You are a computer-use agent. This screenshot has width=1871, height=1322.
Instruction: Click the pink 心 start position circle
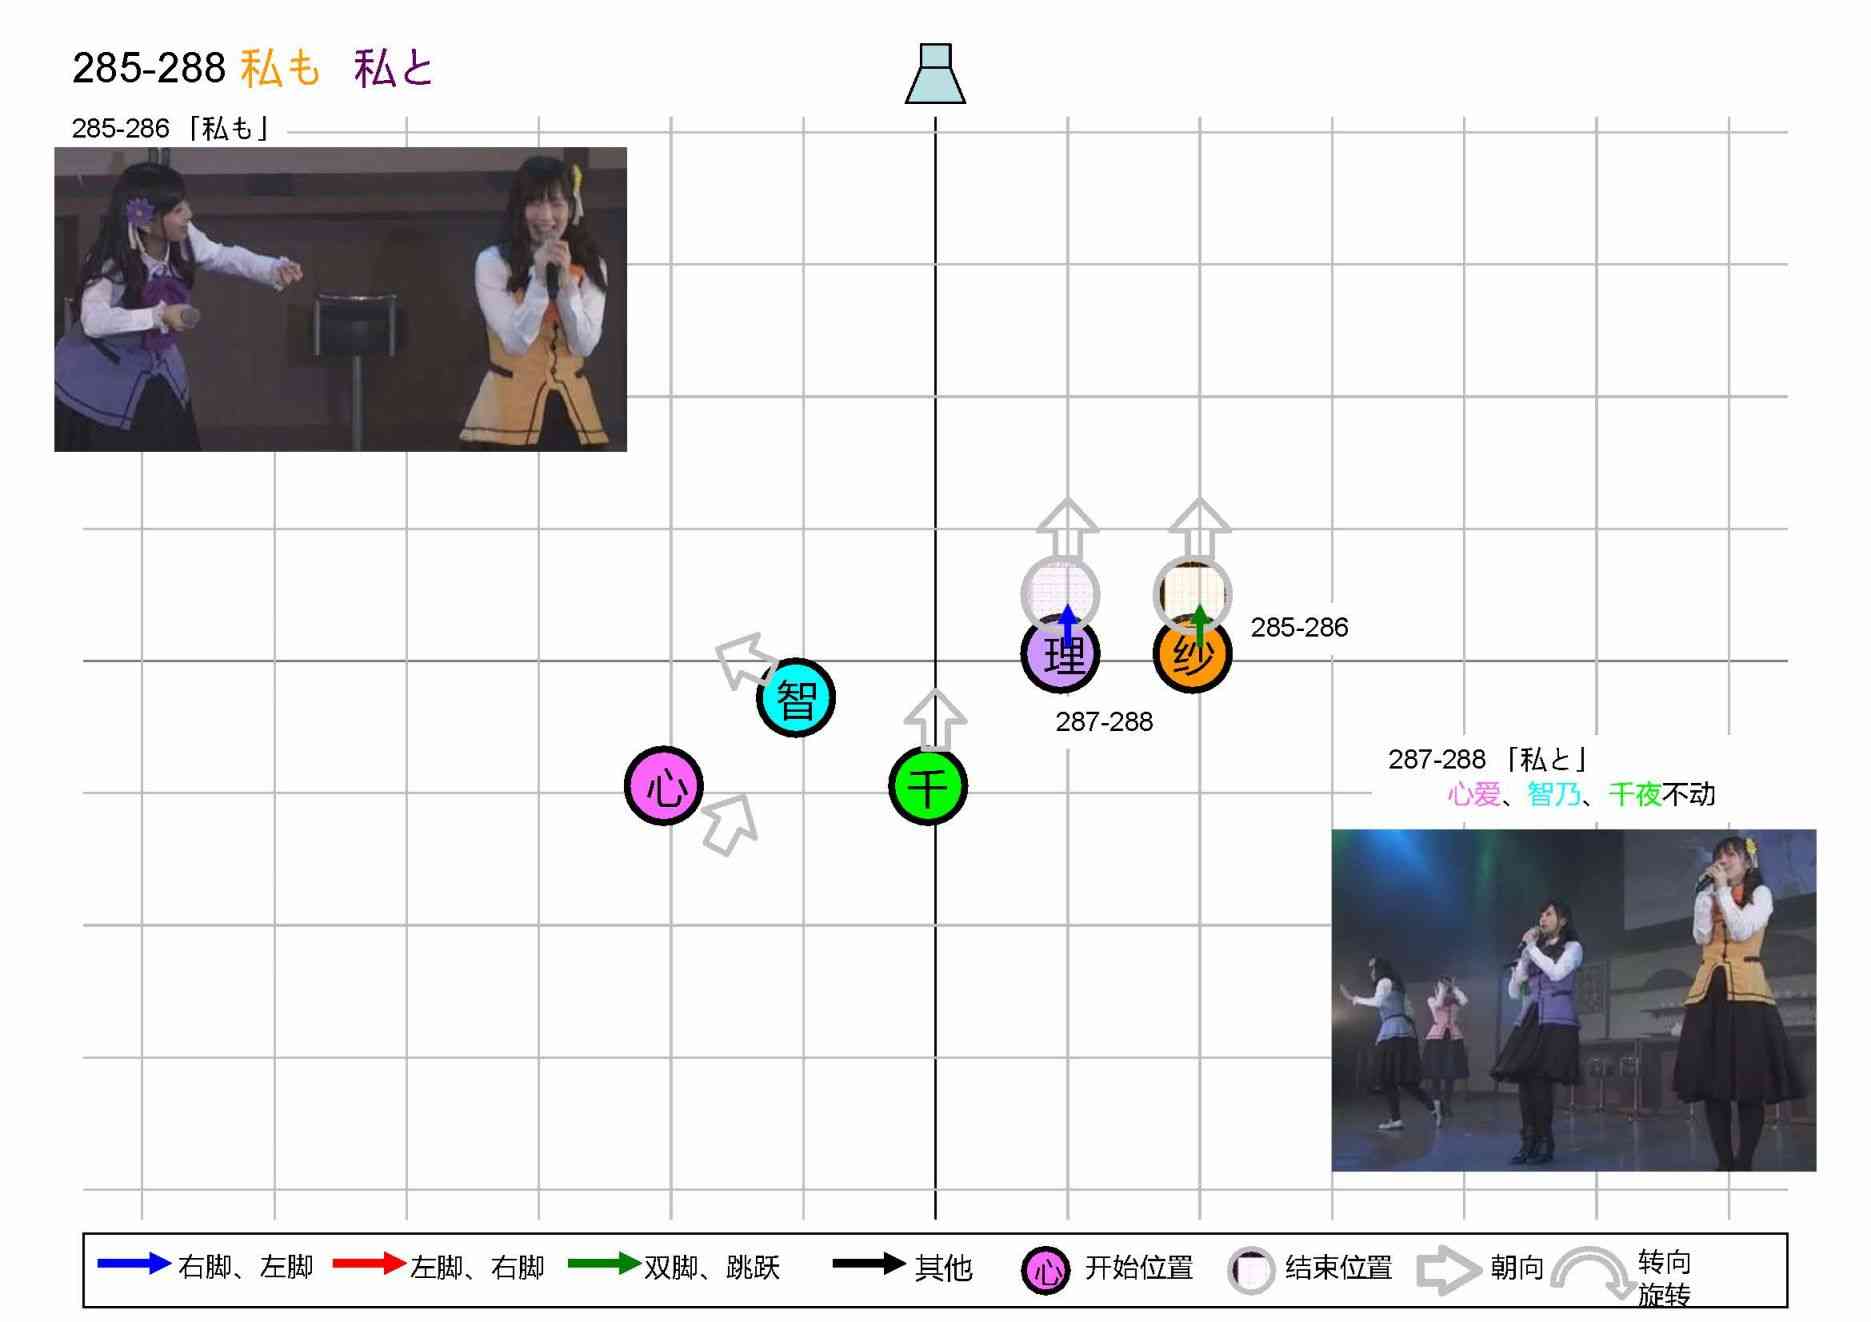pos(663,786)
